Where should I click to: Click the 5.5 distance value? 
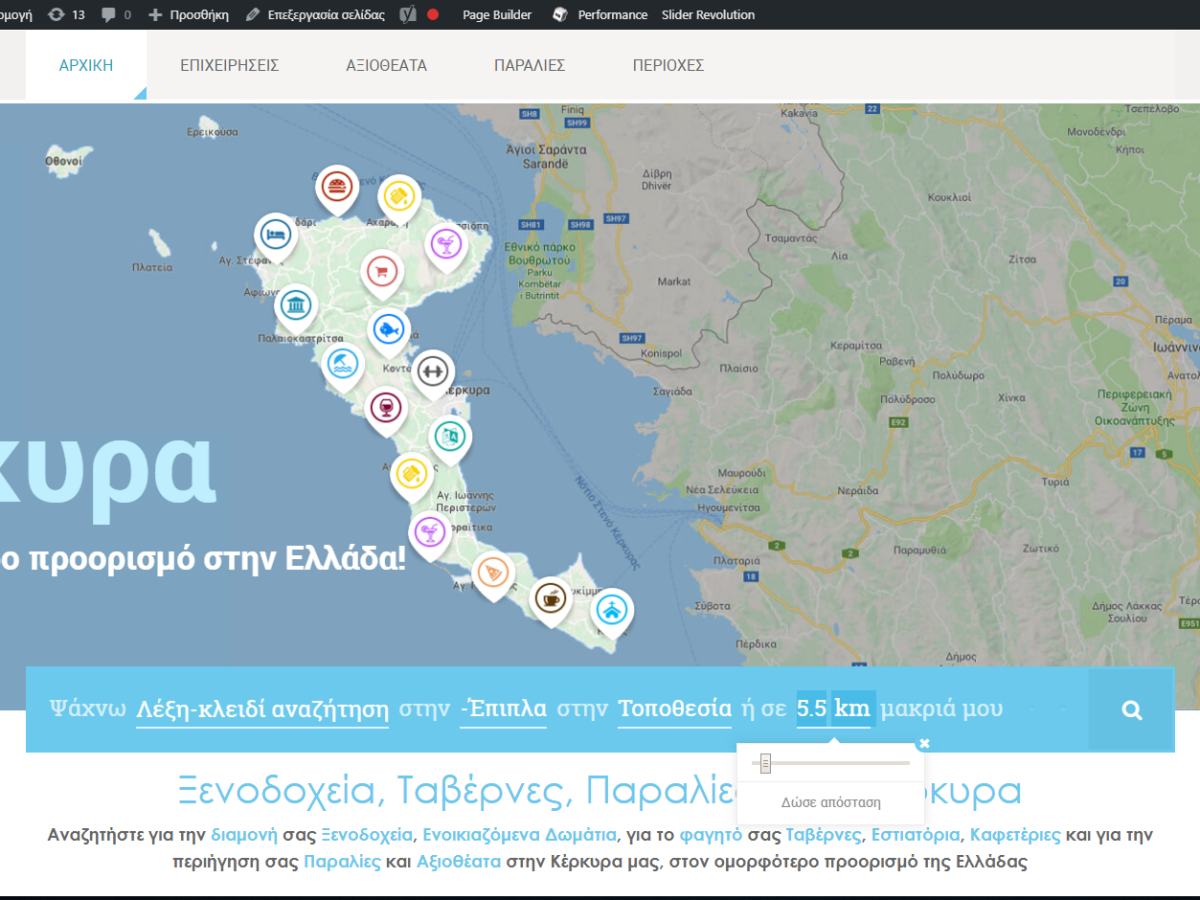tap(812, 709)
